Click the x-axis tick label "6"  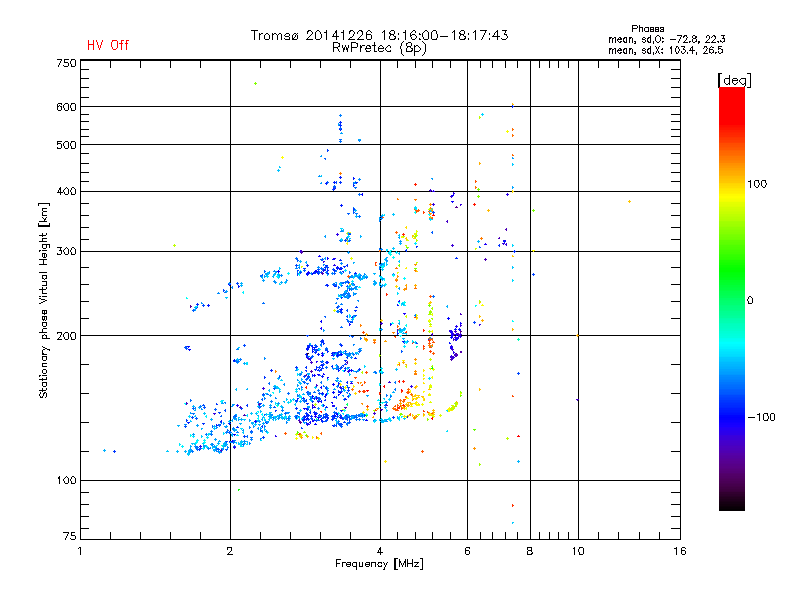point(467,551)
